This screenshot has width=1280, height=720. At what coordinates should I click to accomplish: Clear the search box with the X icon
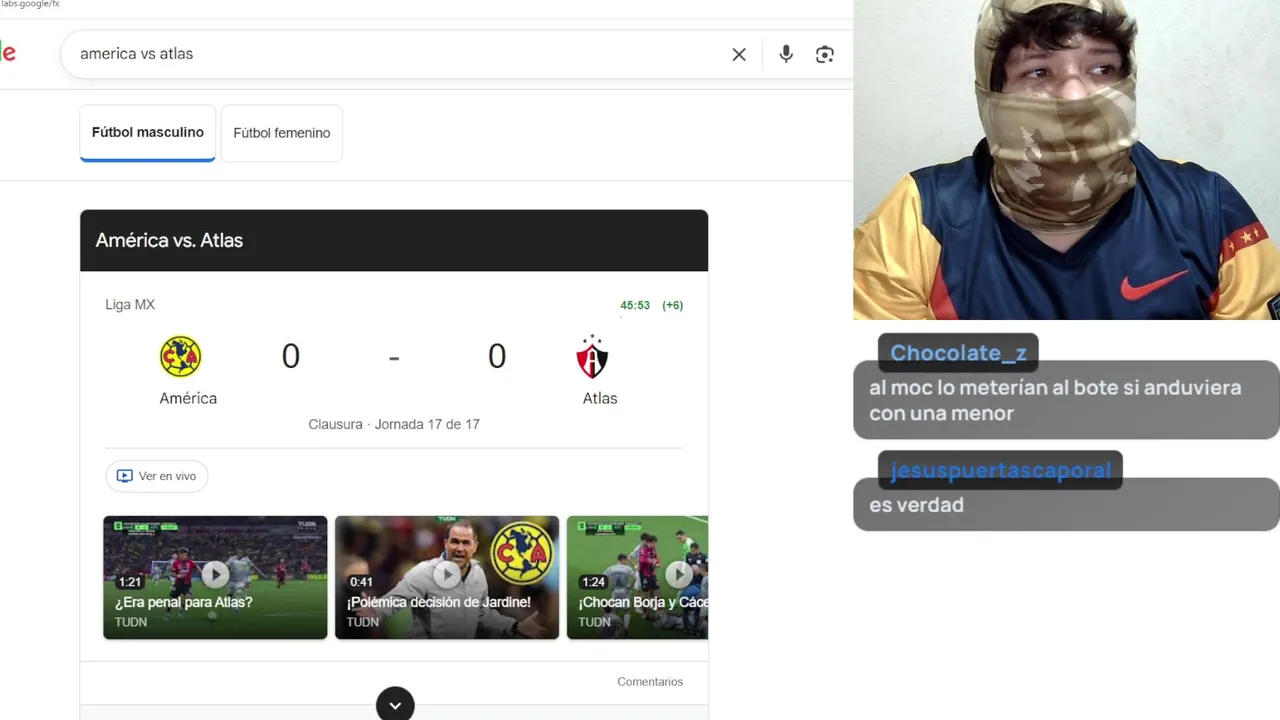click(x=739, y=54)
